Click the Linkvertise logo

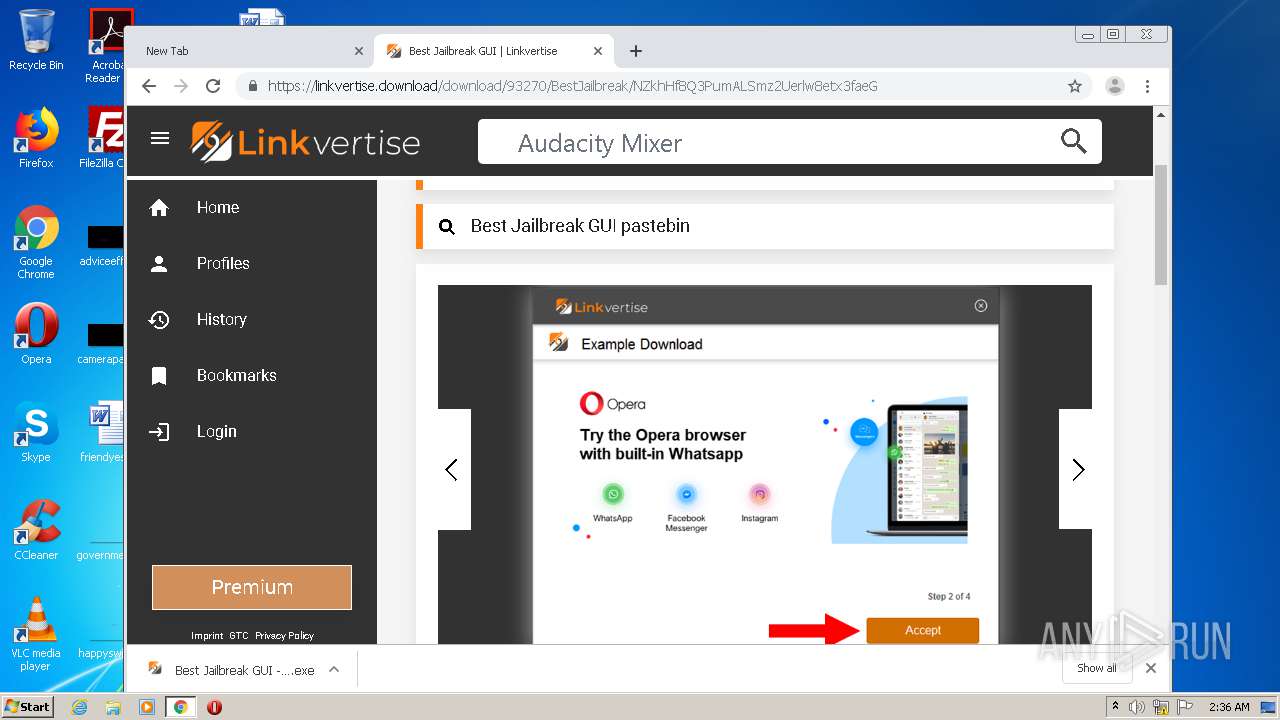pyautogui.click(x=305, y=142)
